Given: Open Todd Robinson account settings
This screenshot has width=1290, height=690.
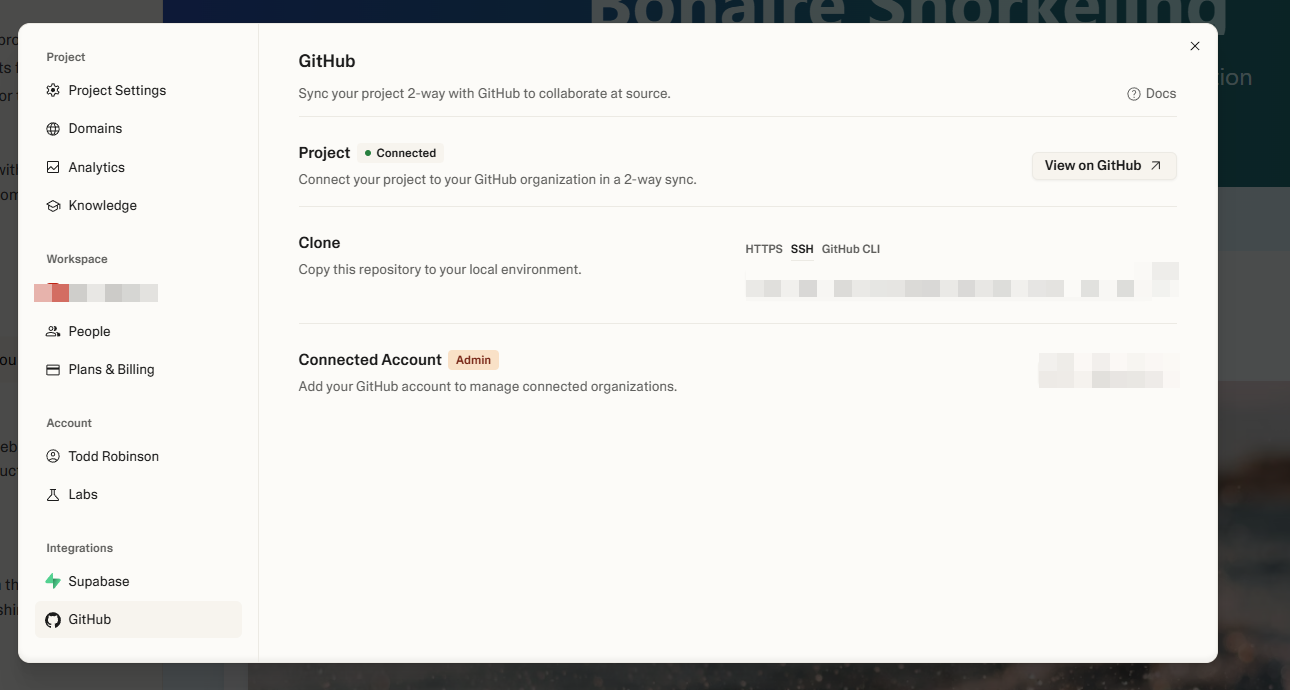Looking at the screenshot, I should pyautogui.click(x=113, y=456).
